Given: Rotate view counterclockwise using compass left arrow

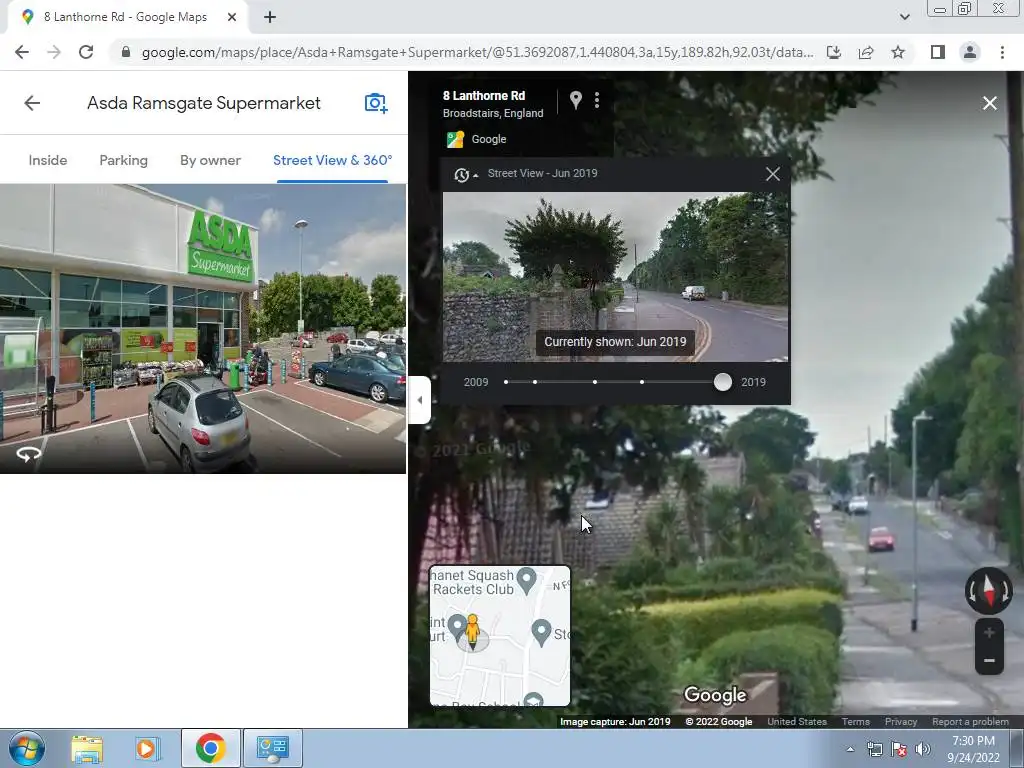Looking at the screenshot, I should click(972, 591).
